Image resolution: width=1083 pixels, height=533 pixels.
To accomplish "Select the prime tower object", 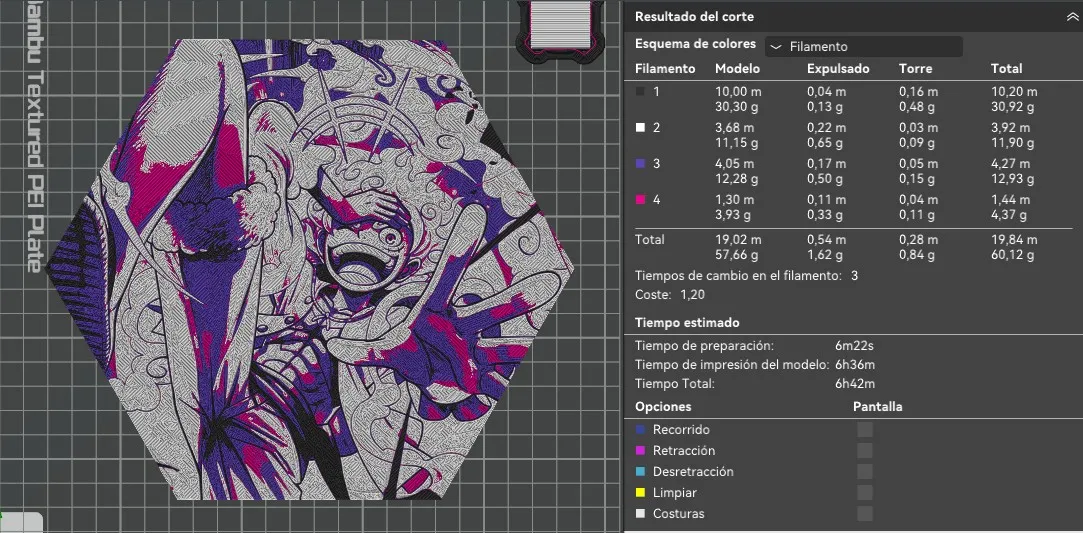I will pos(559,29).
